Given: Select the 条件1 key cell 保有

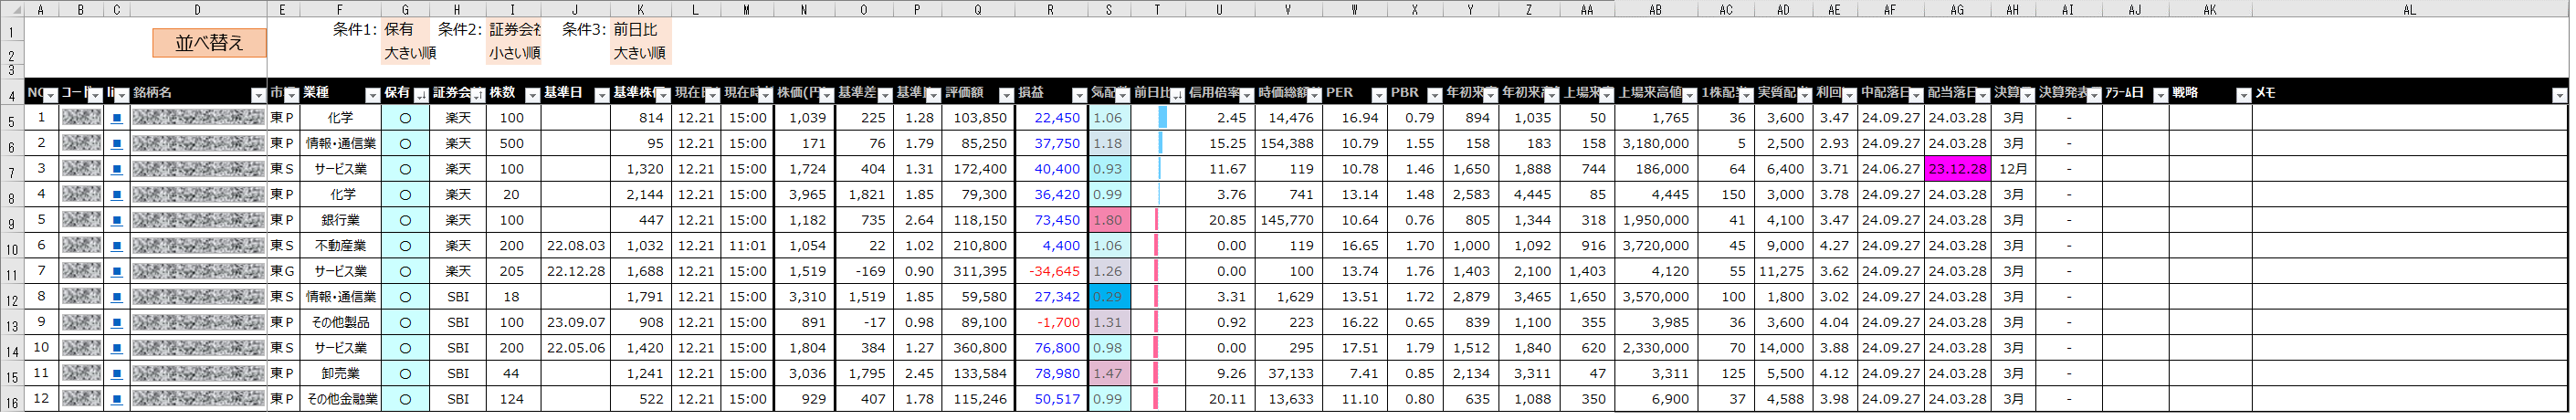Looking at the screenshot, I should [406, 30].
